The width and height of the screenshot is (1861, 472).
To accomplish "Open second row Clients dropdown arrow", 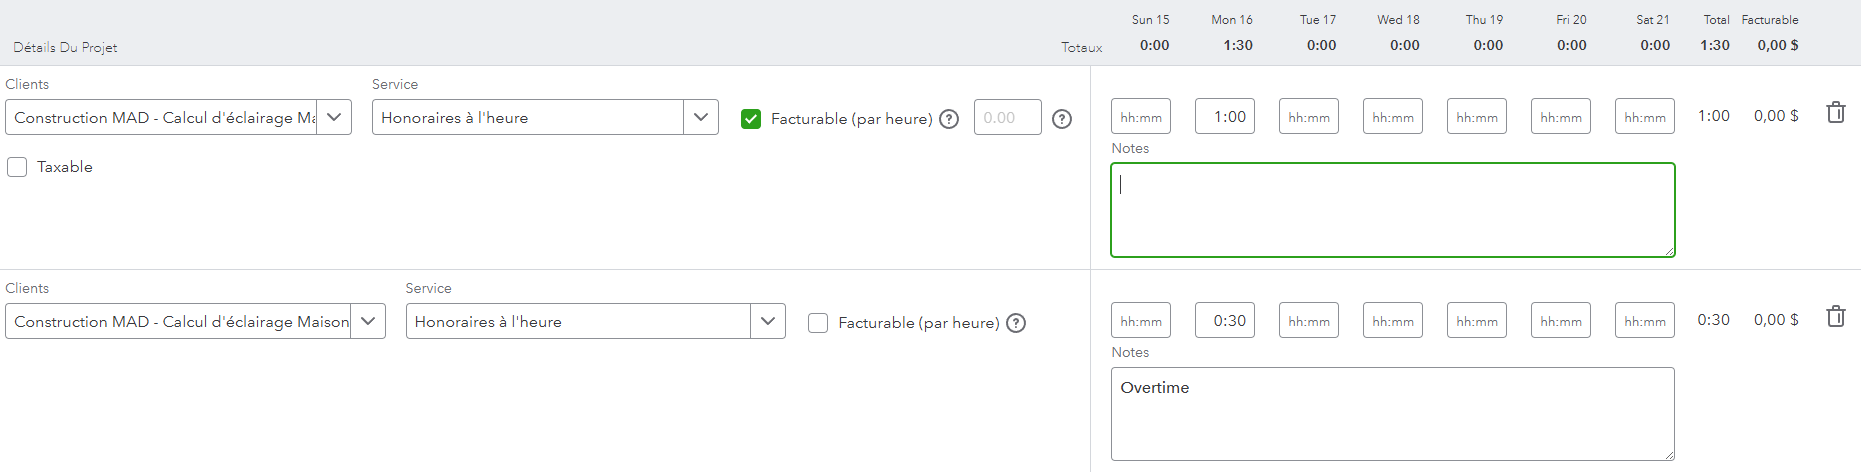I will coord(368,321).
